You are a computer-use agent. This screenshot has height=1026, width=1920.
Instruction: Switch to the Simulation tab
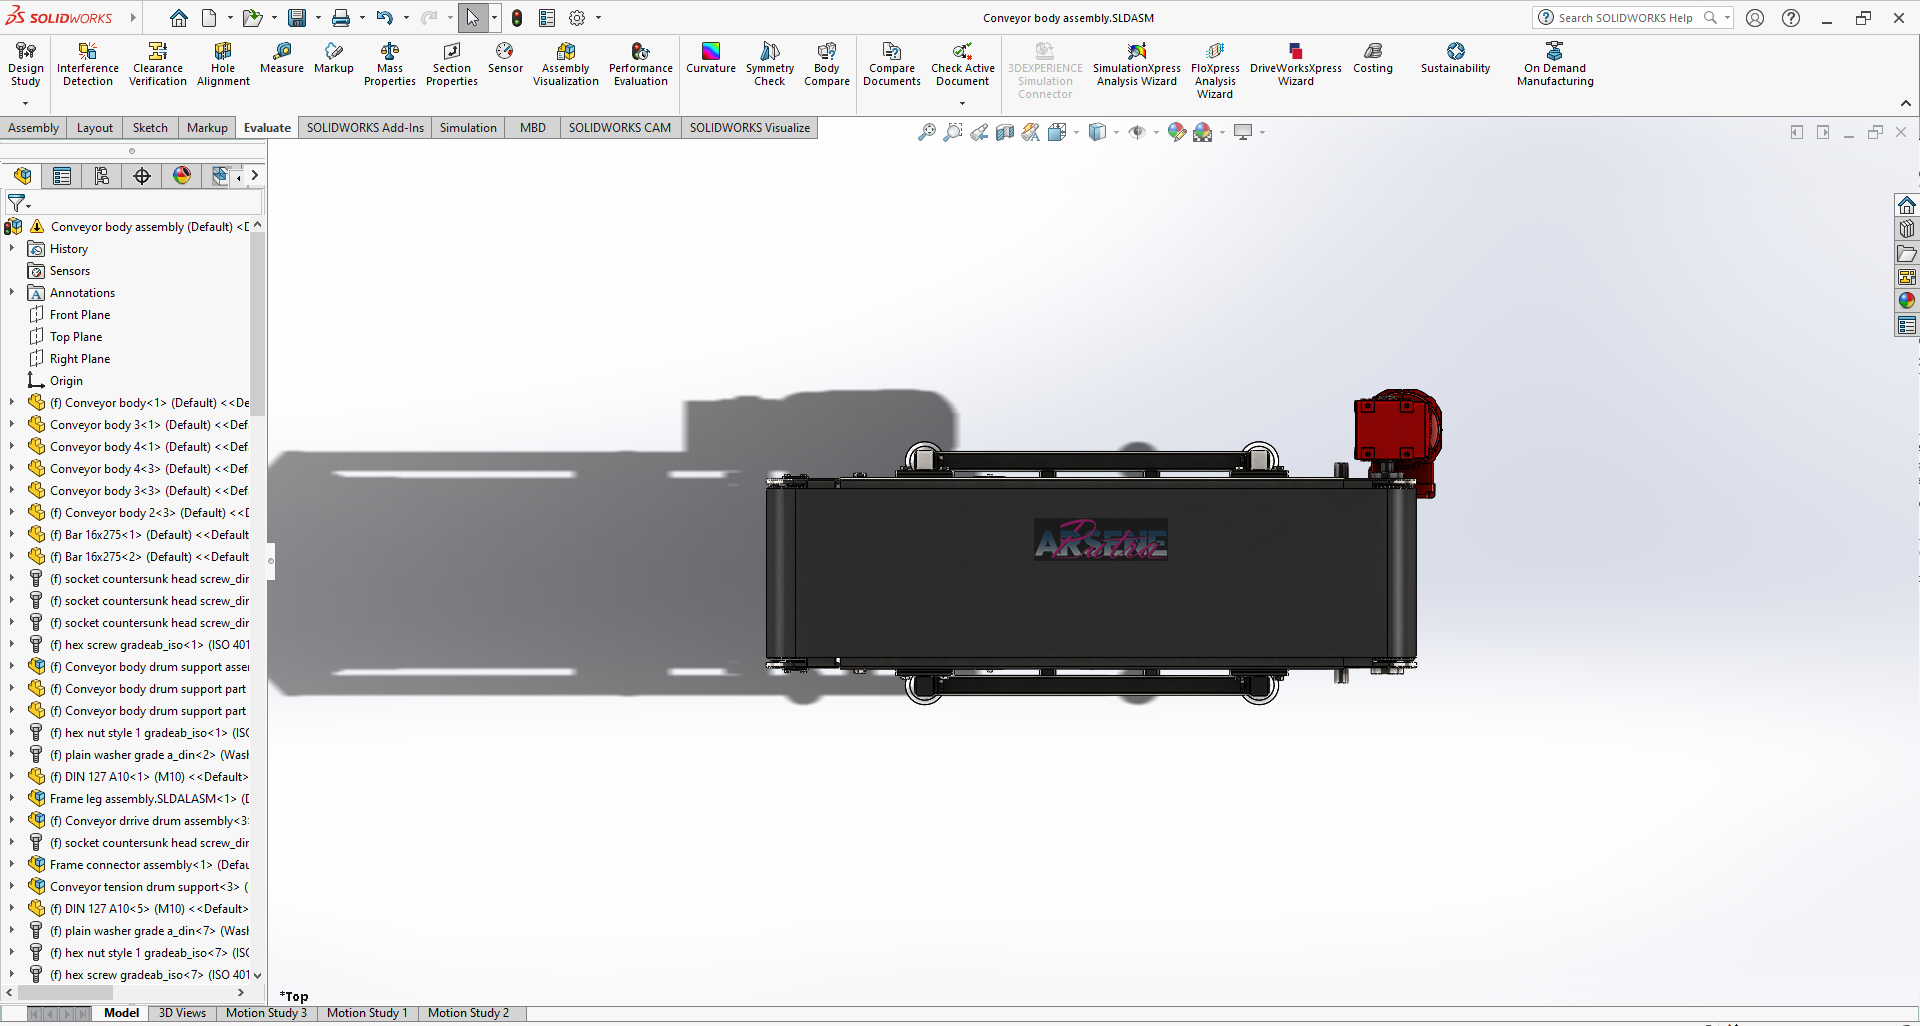point(468,128)
